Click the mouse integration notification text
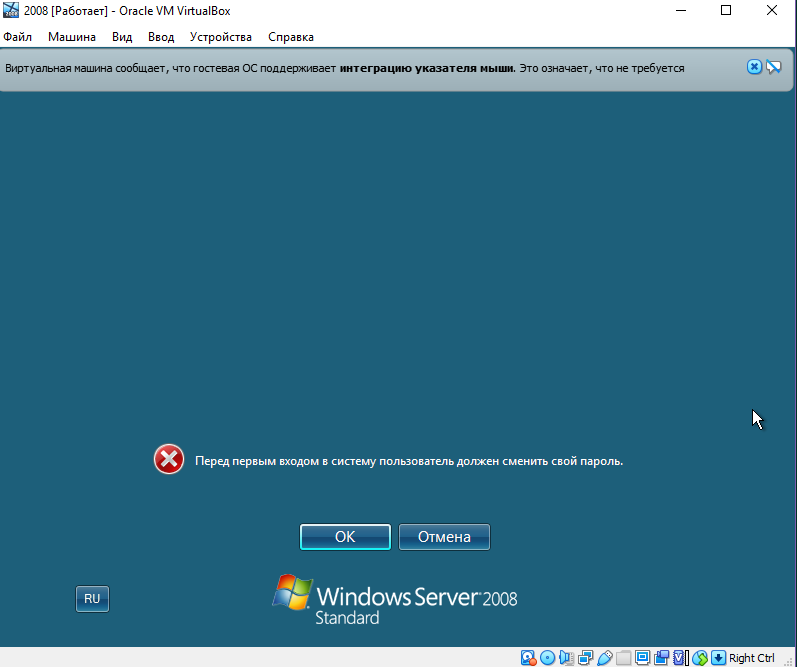Viewport: 797px width, 667px height. coord(345,68)
